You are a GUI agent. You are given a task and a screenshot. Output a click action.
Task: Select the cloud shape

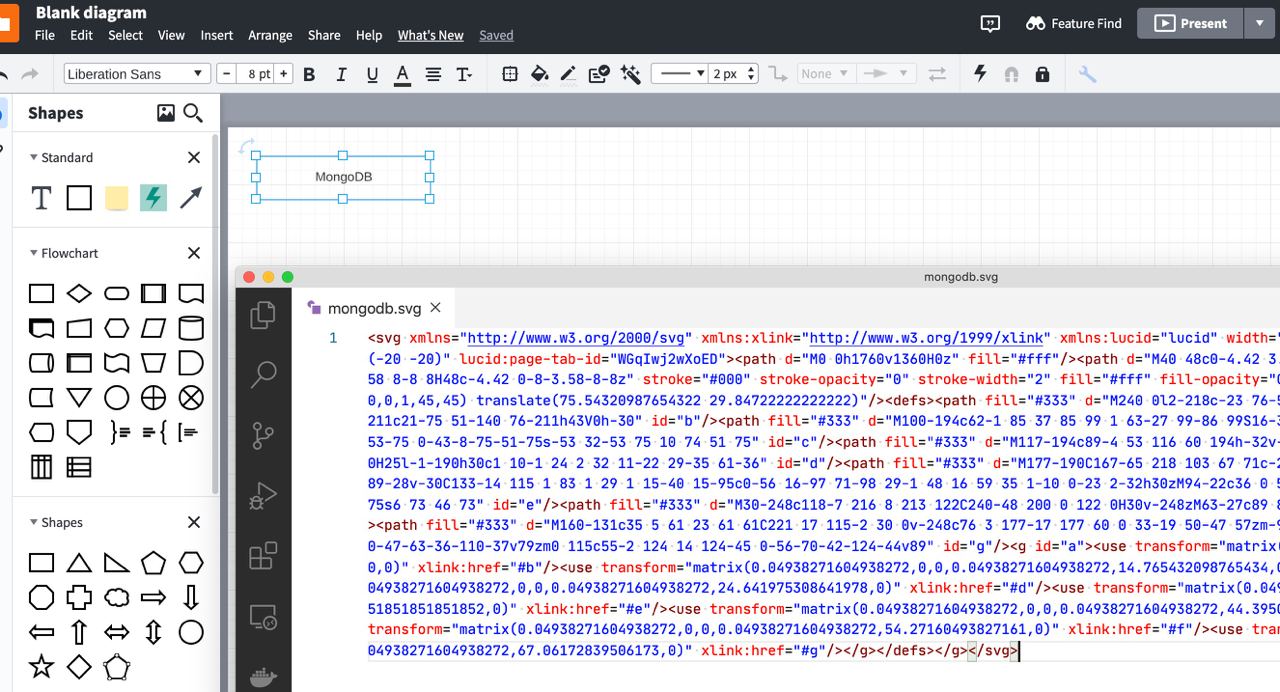click(x=117, y=598)
